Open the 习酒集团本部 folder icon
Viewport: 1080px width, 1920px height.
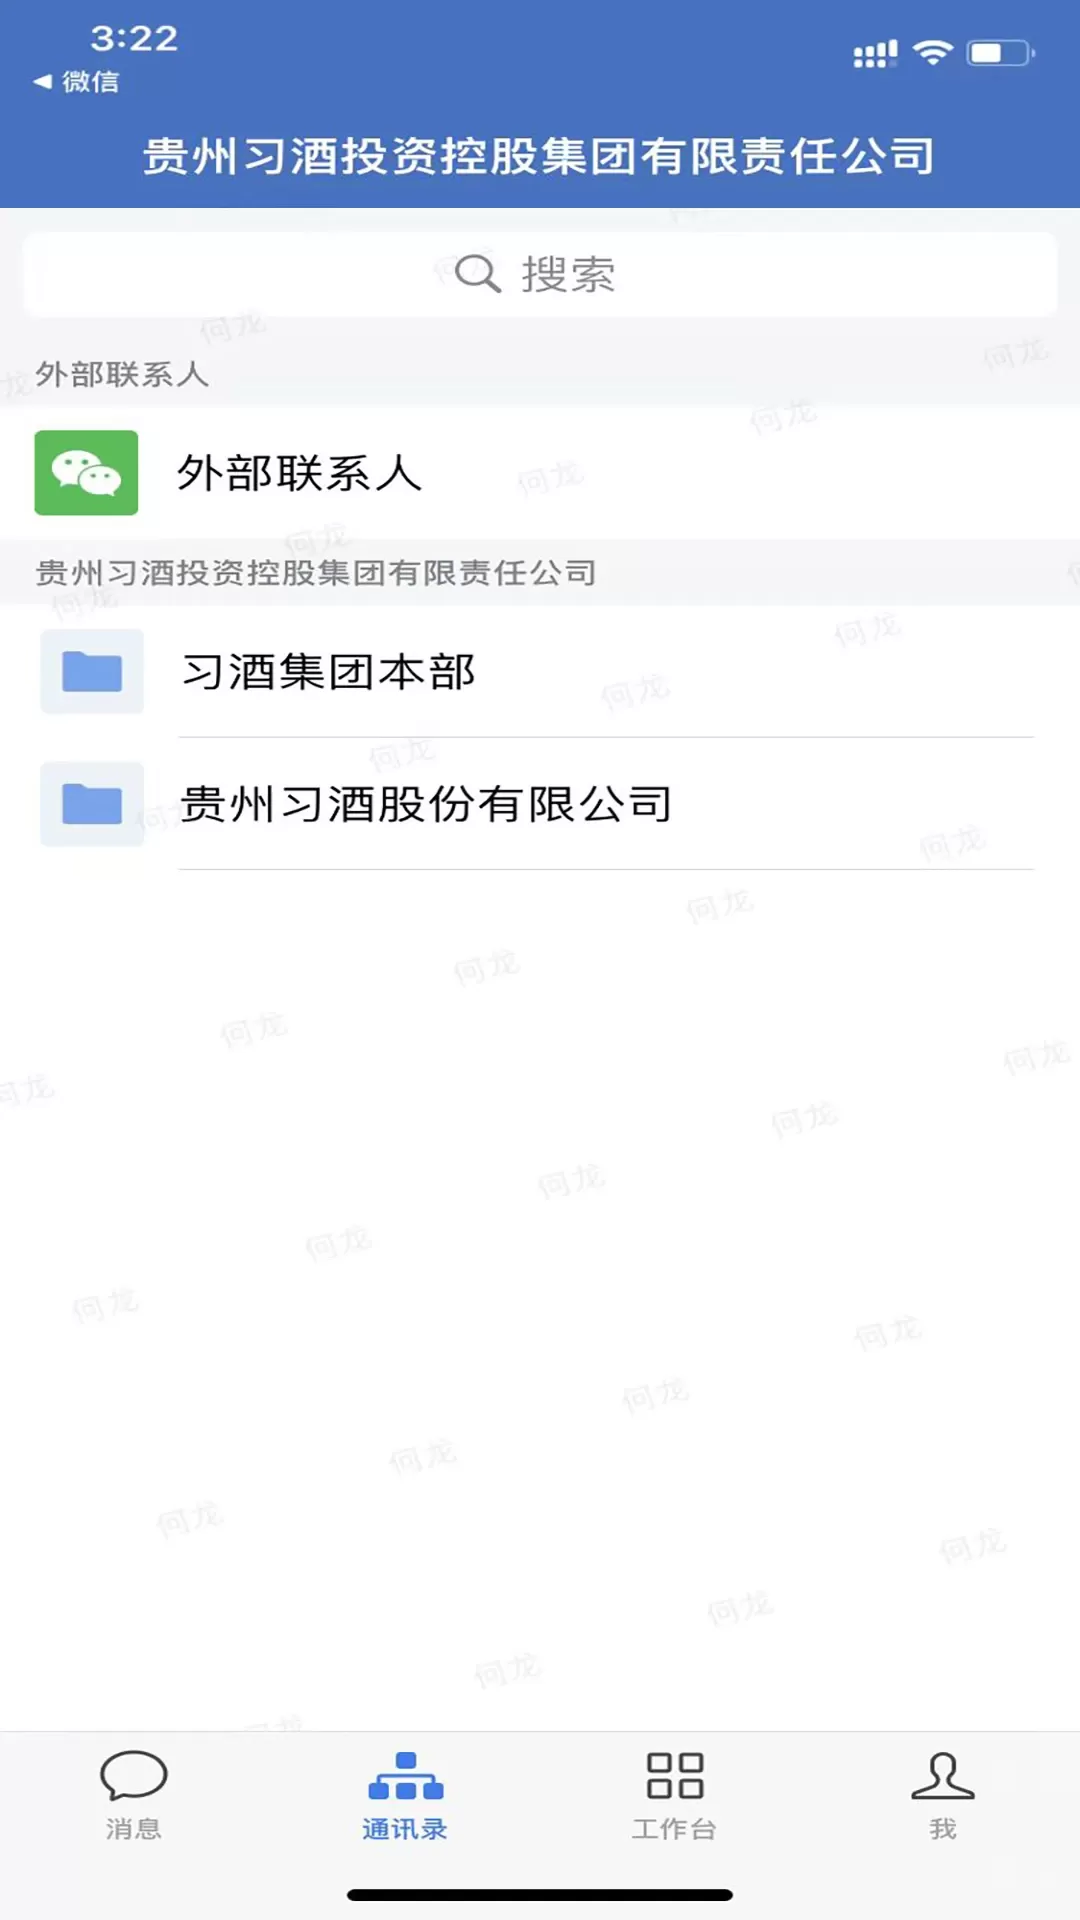pos(92,671)
